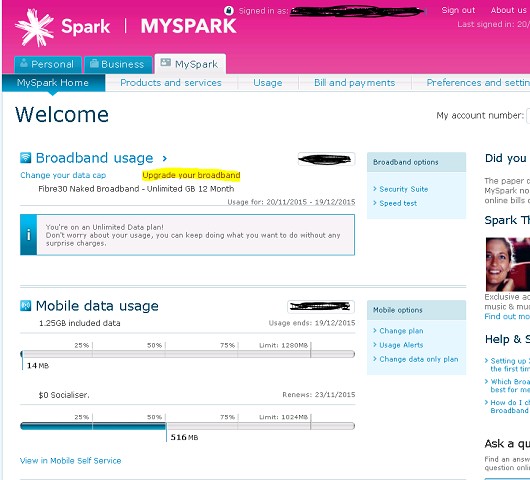Open Bill and payments menu

[355, 83]
